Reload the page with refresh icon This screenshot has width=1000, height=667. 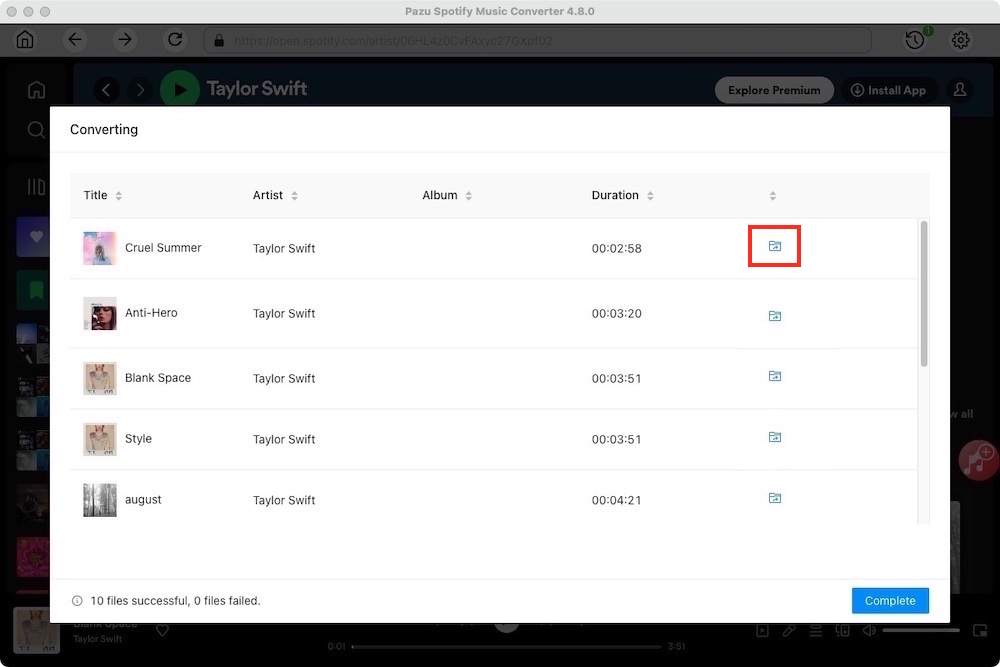pyautogui.click(x=175, y=40)
